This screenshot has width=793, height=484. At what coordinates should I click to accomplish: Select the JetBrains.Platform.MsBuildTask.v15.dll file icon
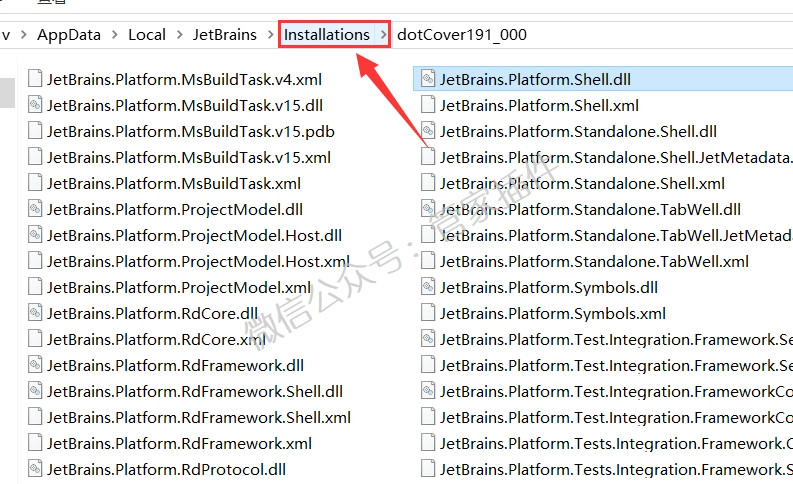pyautogui.click(x=35, y=105)
